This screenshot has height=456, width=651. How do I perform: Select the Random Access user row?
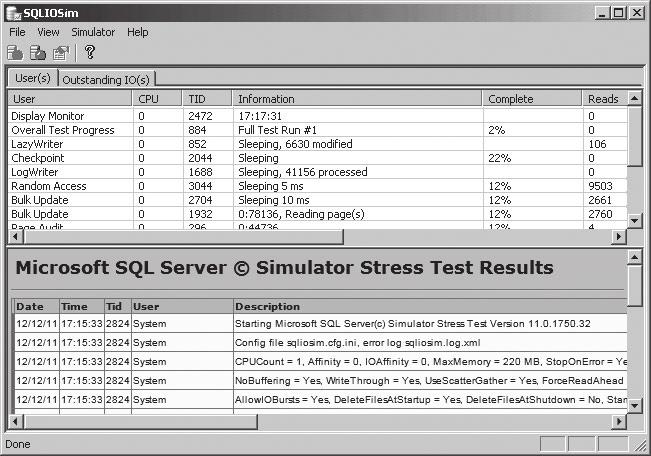click(318, 186)
